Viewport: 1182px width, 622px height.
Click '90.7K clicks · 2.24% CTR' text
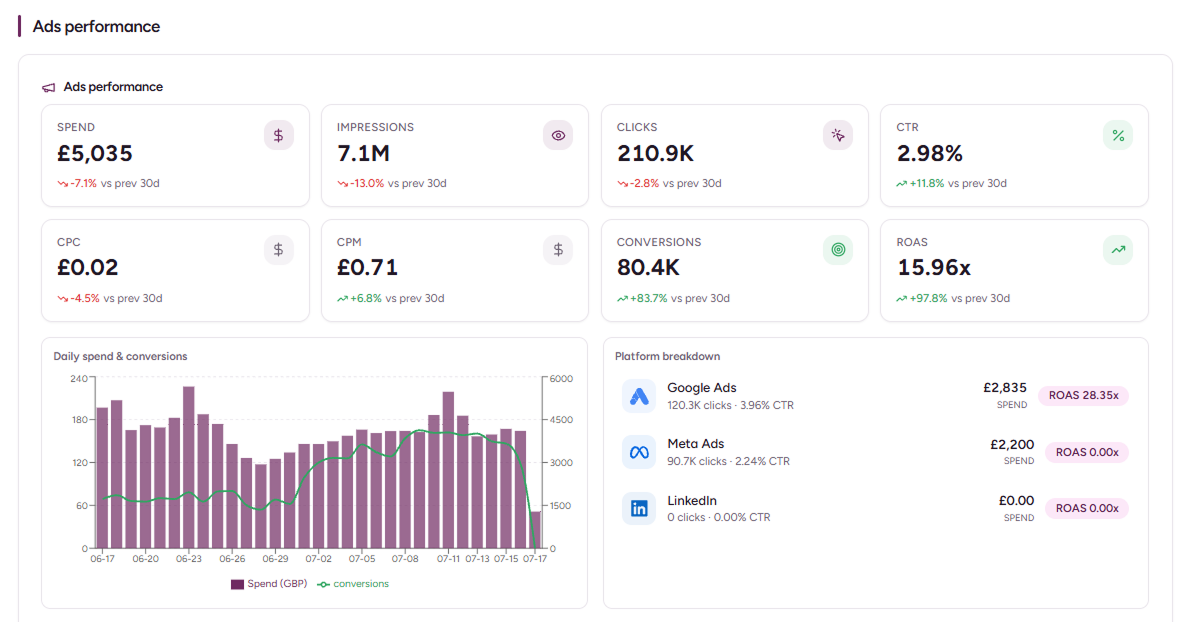728,461
